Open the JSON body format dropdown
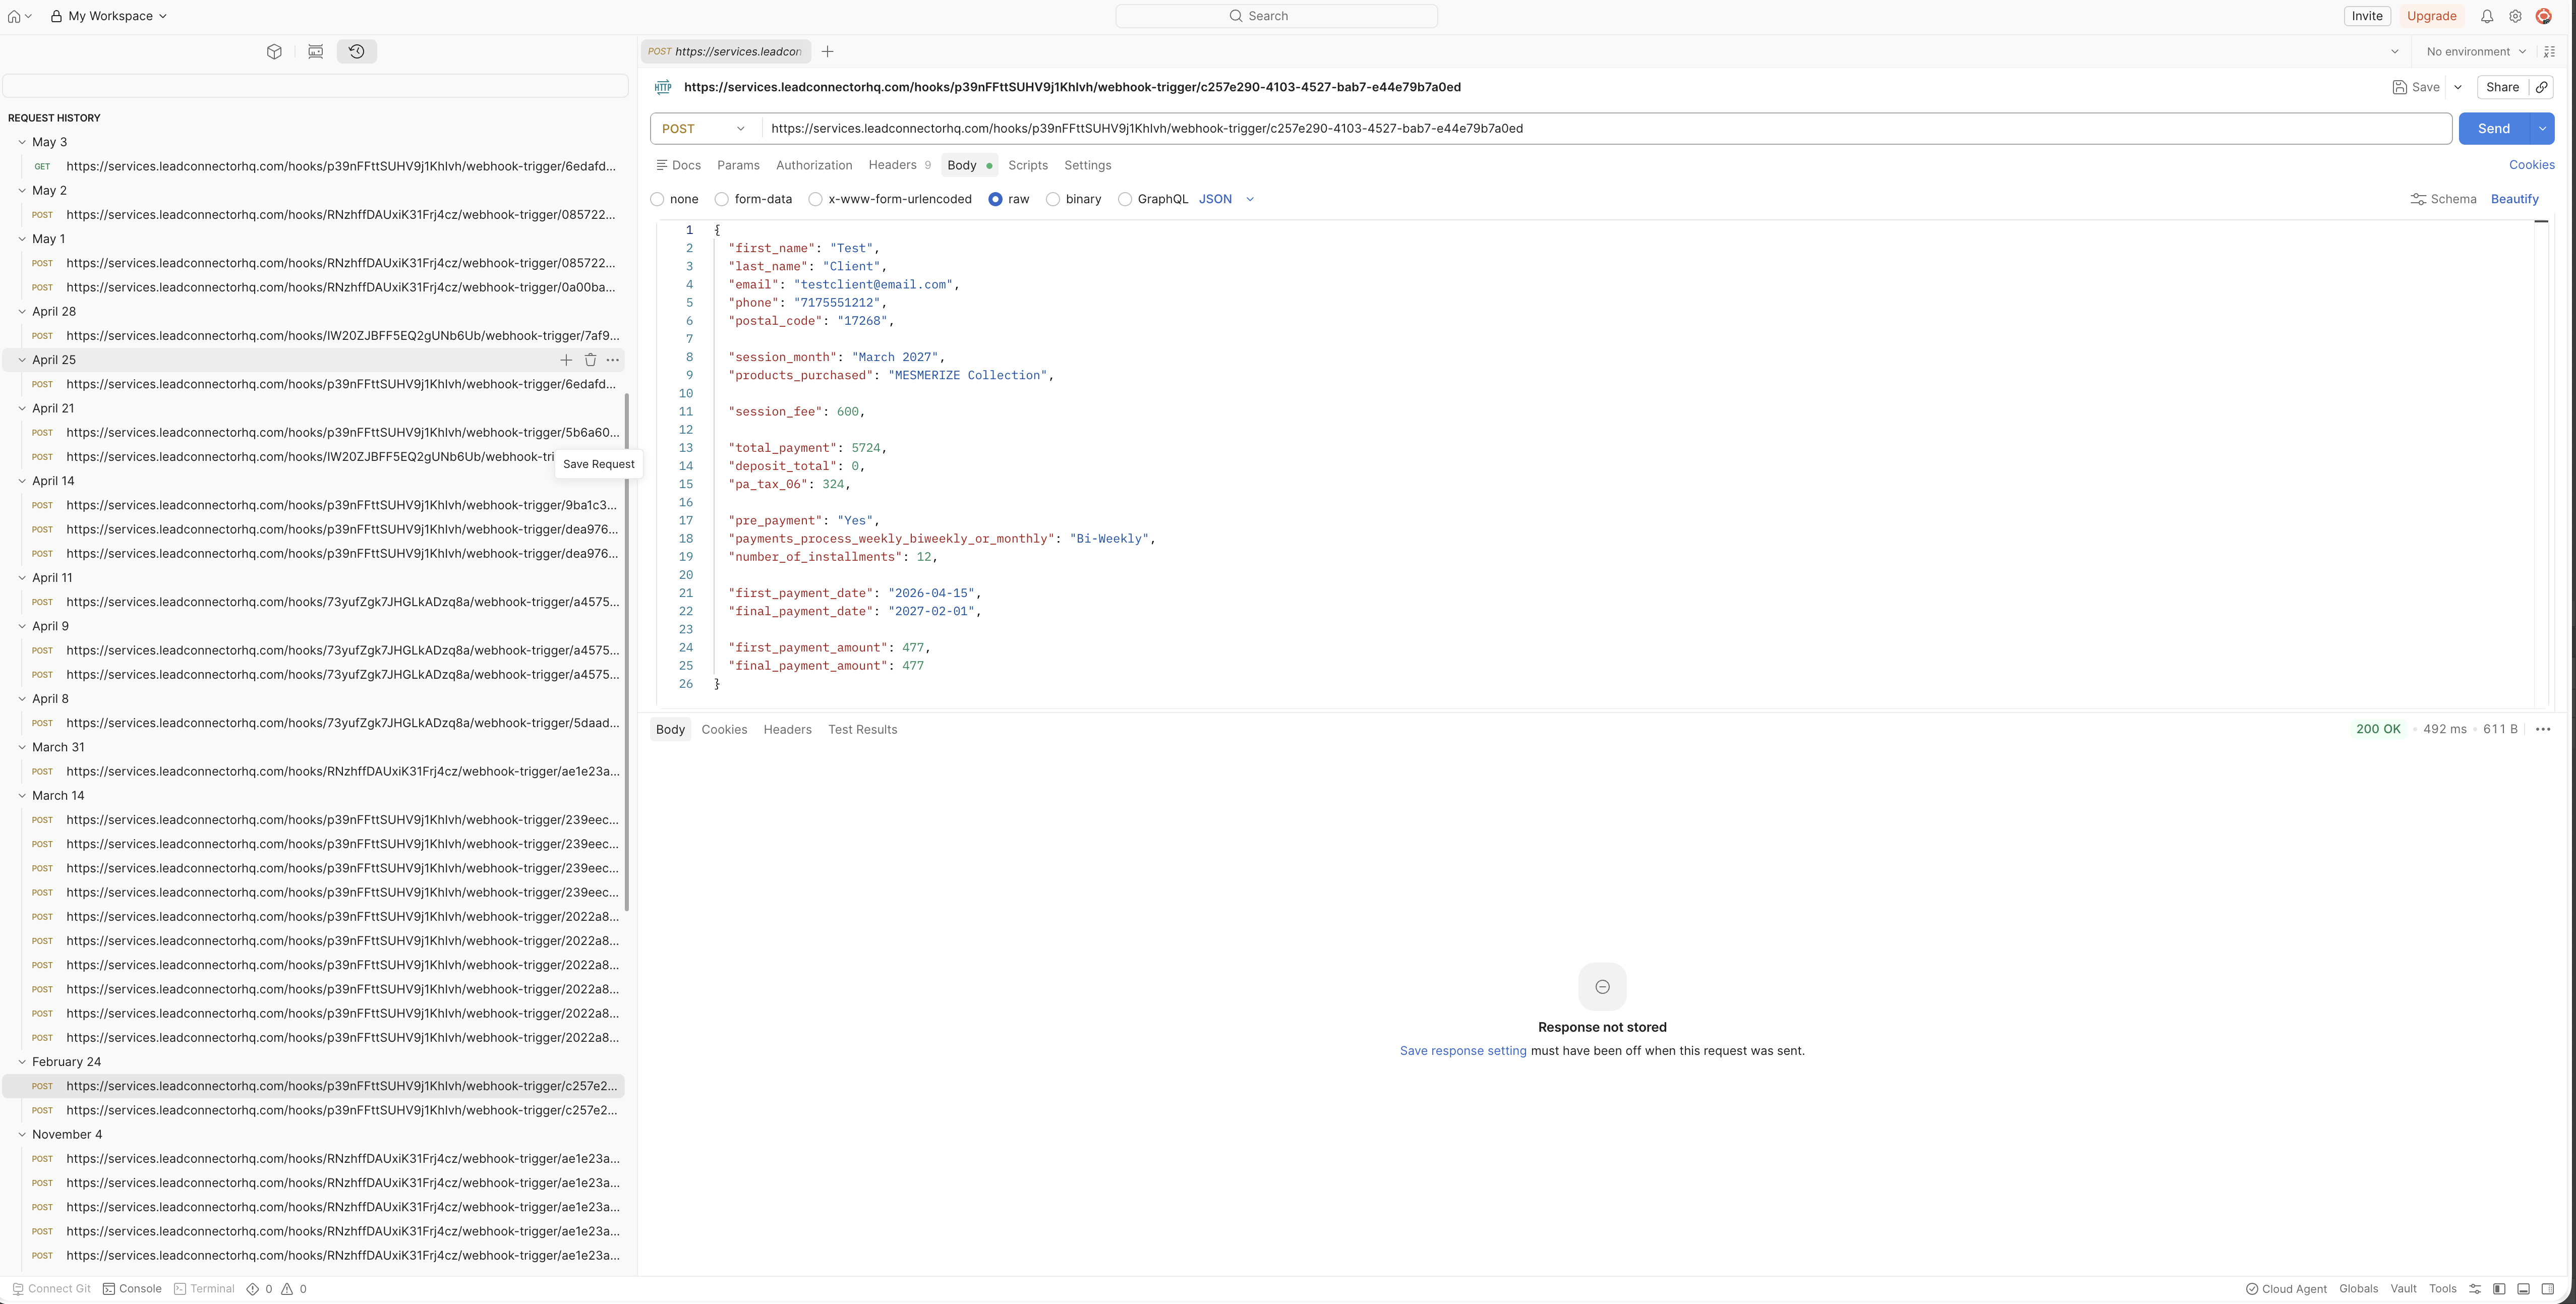Viewport: 2576px width, 1304px height. pos(1226,200)
